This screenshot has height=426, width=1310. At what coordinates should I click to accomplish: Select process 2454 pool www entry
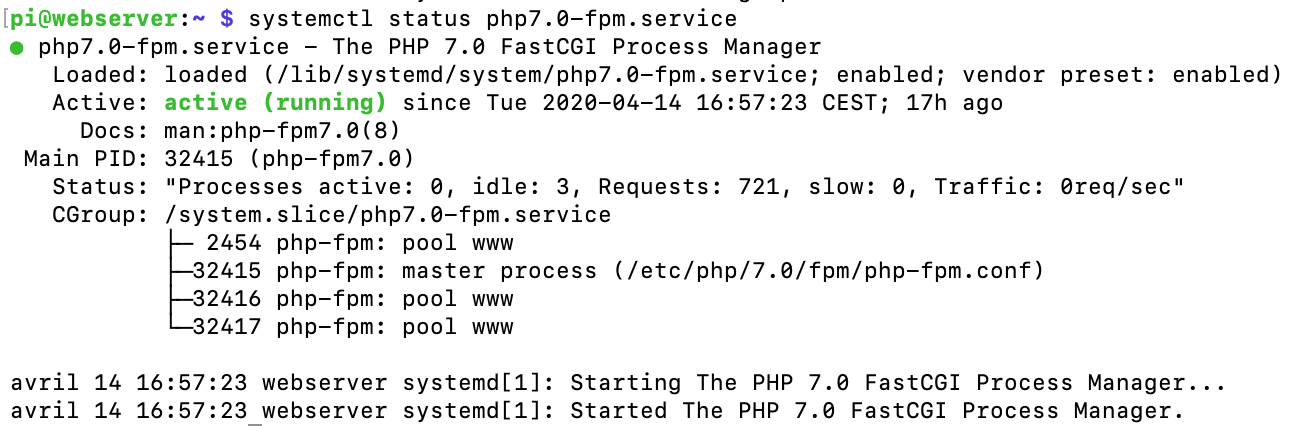[x=359, y=243]
